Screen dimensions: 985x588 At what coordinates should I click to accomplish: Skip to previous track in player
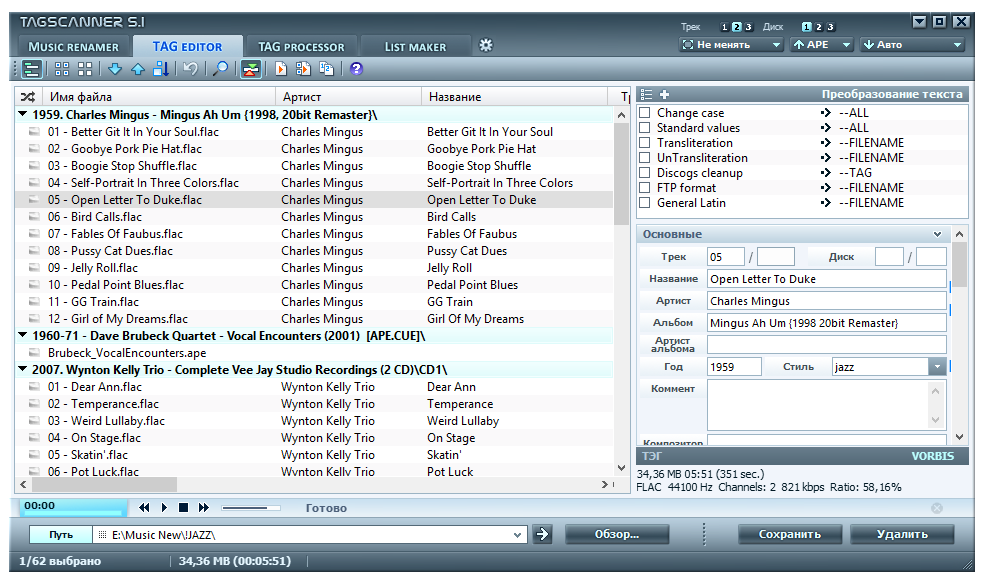tap(144, 508)
